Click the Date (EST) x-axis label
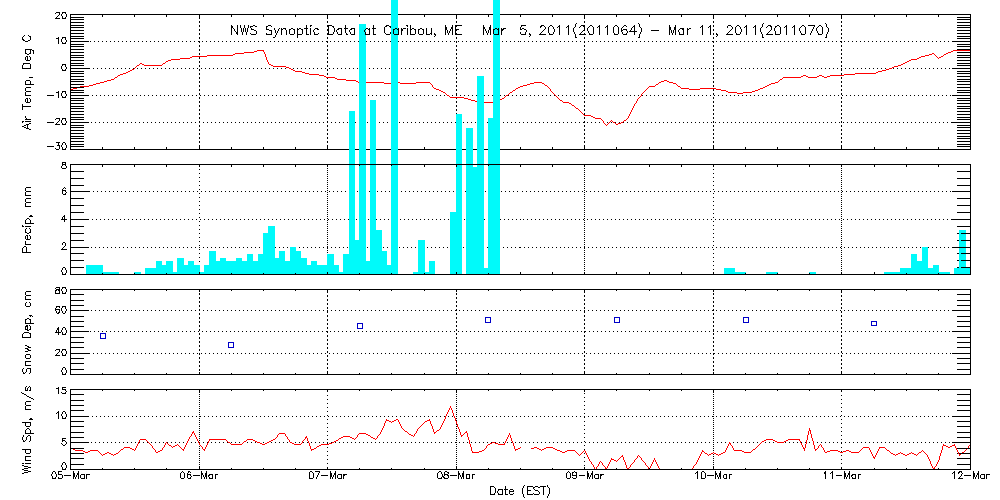The height and width of the screenshot is (500, 1000). coord(521,491)
